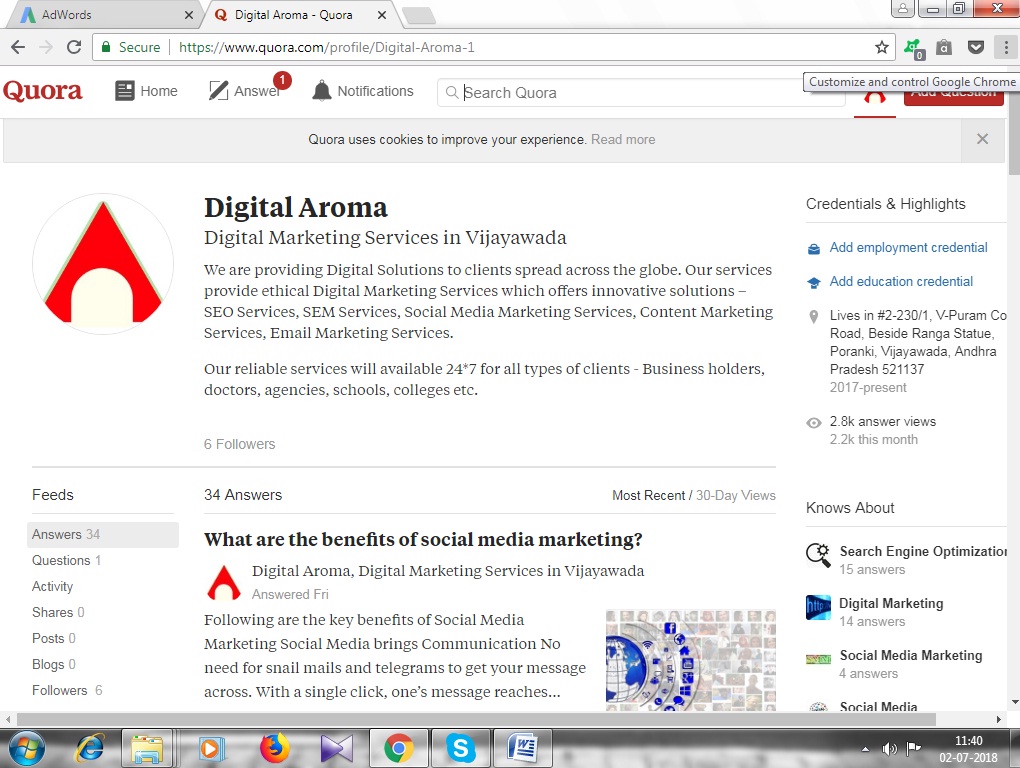
Task: Click the 6 Followers link
Action: point(239,444)
